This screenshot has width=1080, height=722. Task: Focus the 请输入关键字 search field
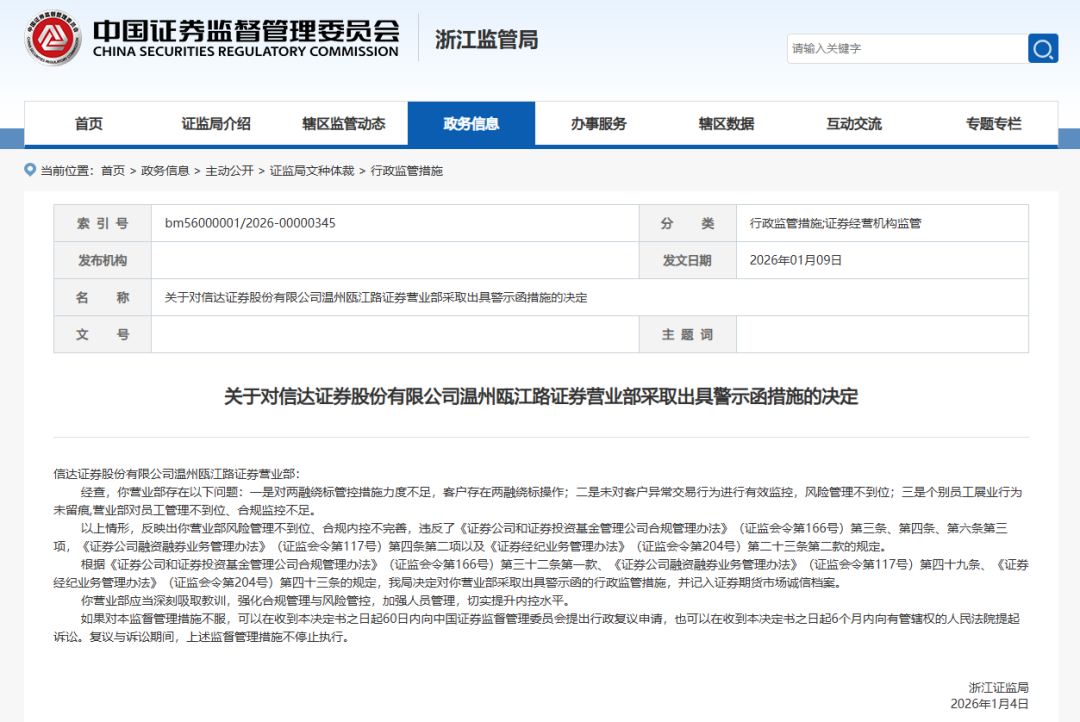907,48
